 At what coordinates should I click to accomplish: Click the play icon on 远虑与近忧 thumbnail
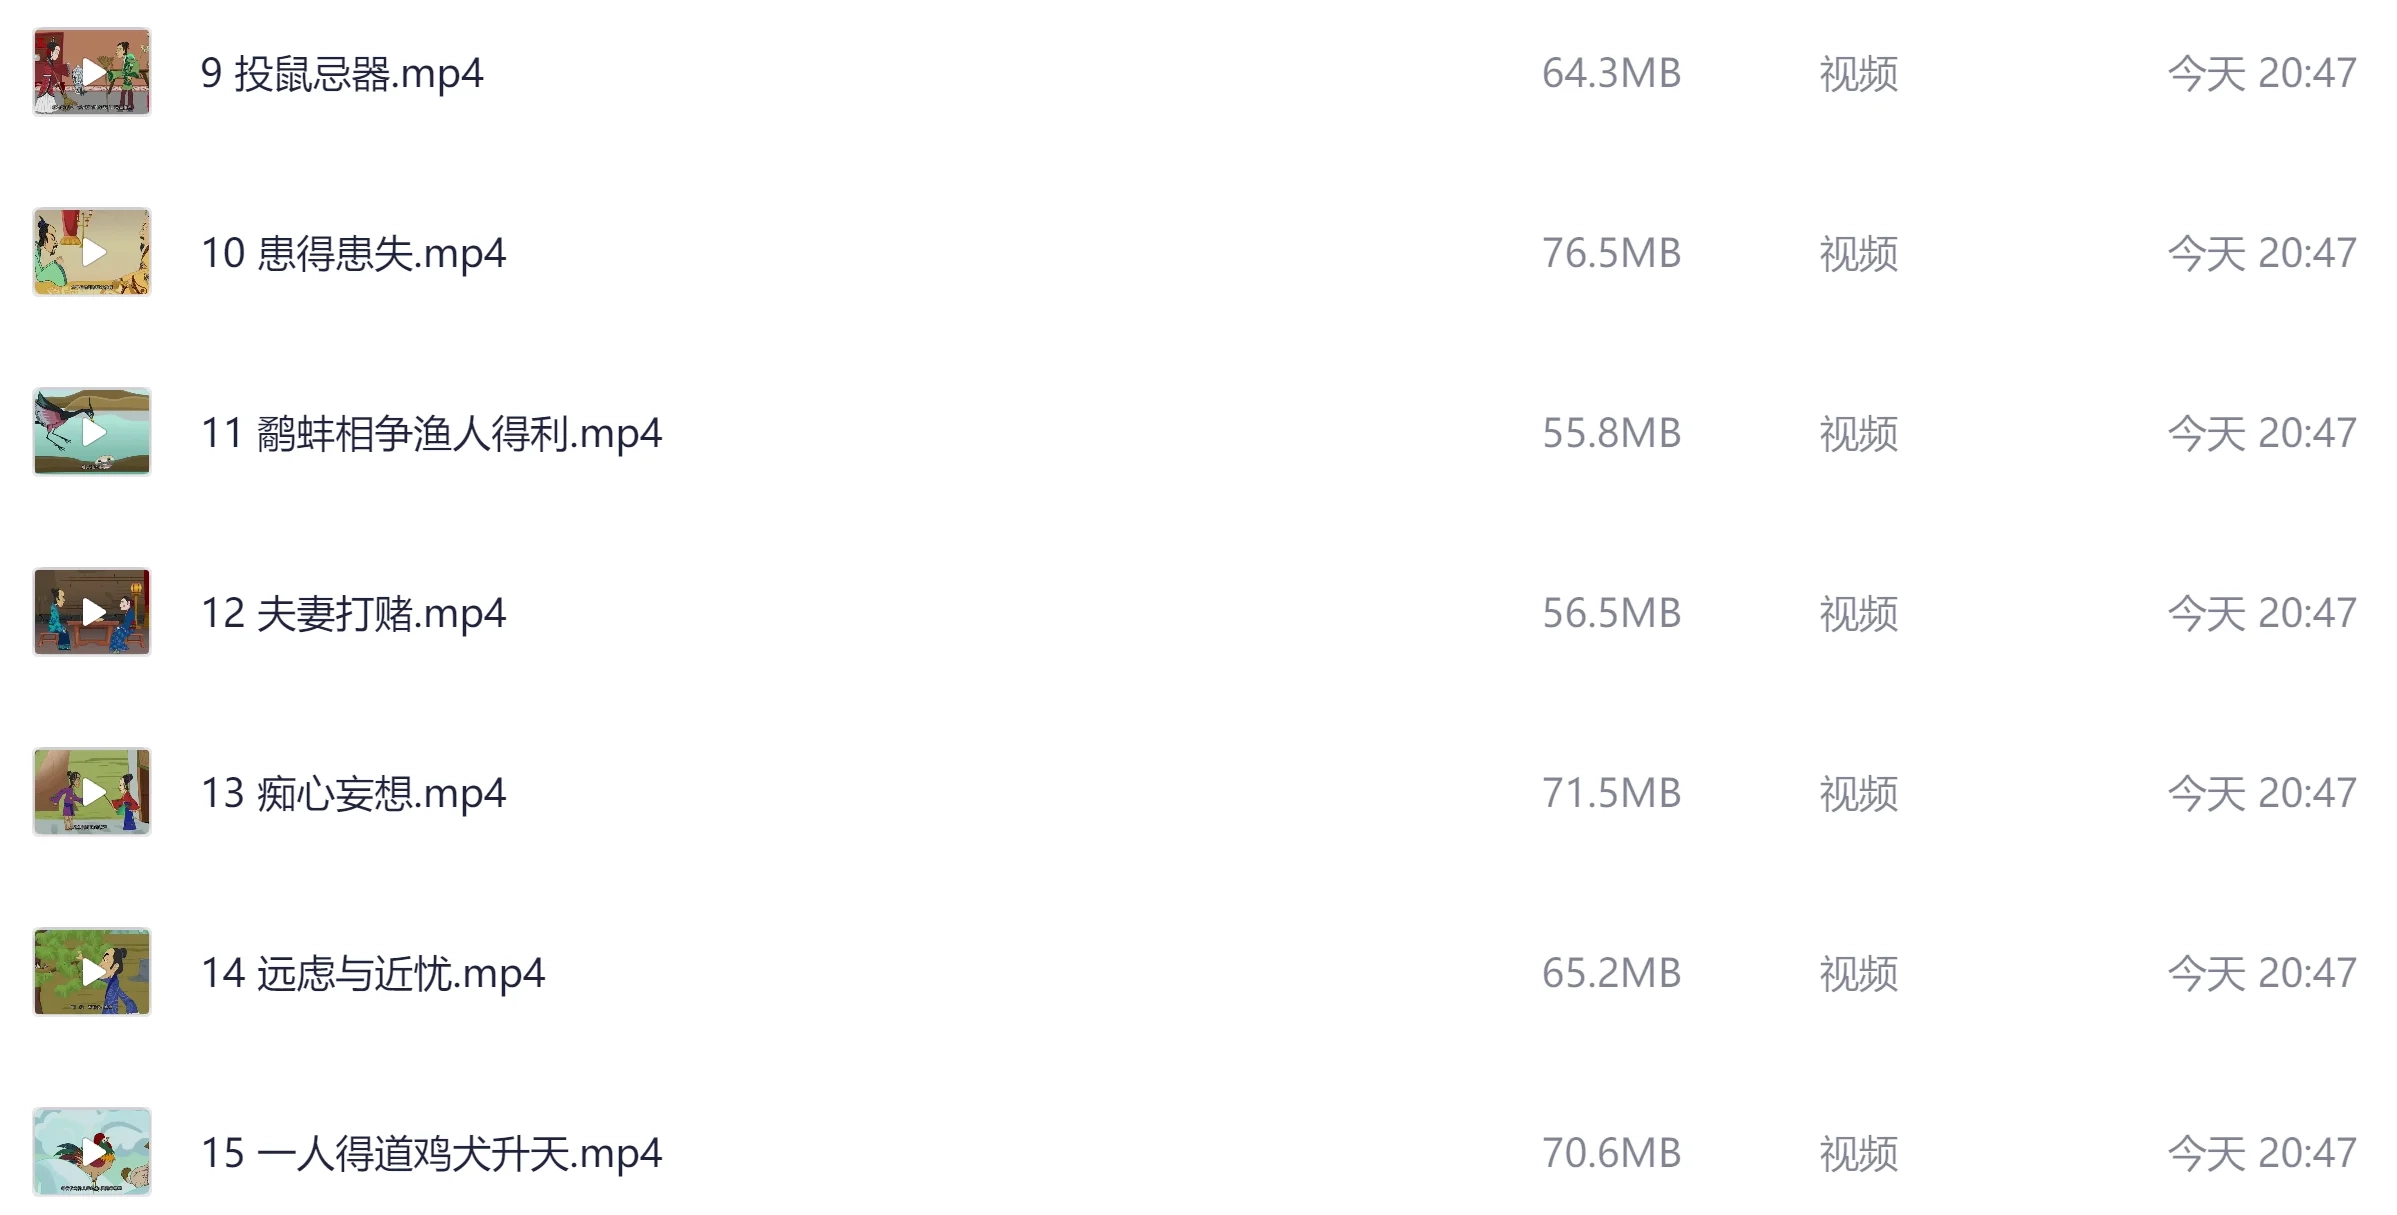coord(91,971)
